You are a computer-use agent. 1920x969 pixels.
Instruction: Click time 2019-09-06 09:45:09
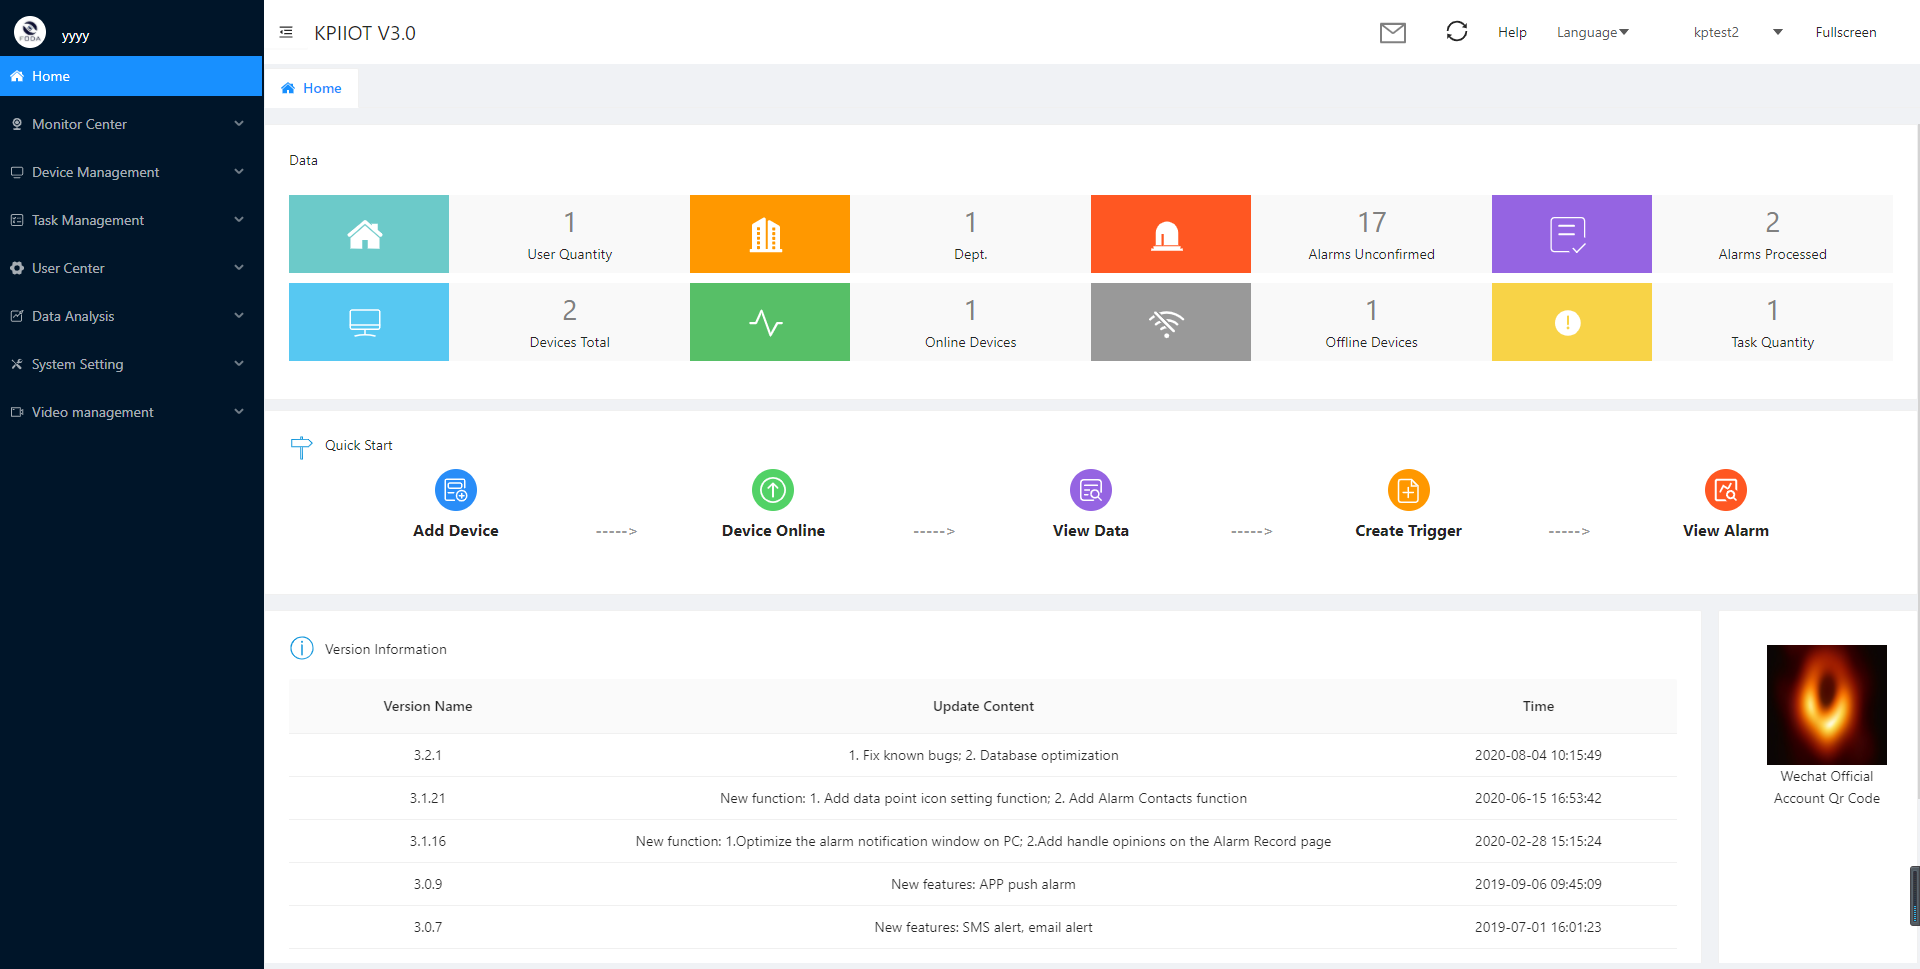[x=1538, y=884]
